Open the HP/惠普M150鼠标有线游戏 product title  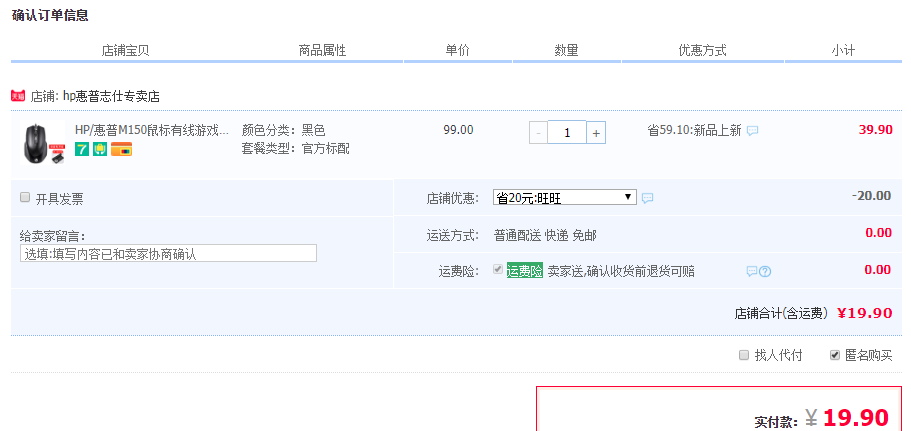(x=152, y=130)
